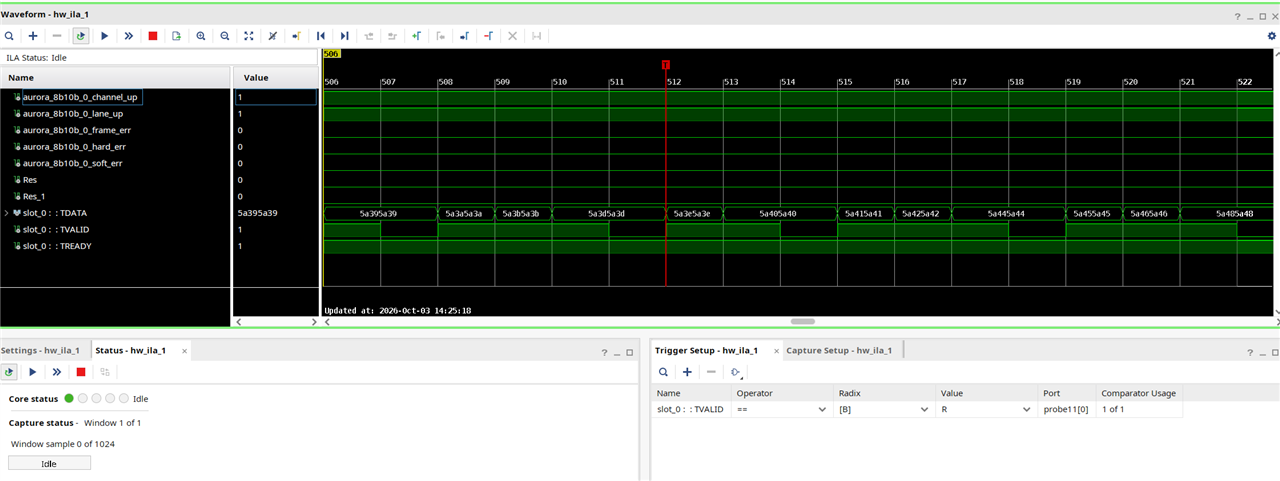Add probe in Trigger Setup toolbar
This screenshot has height=481, width=1280.
pyautogui.click(x=687, y=372)
